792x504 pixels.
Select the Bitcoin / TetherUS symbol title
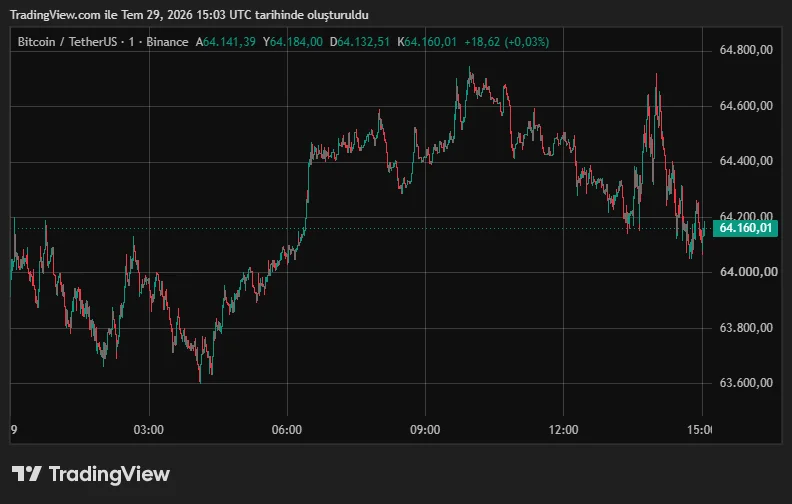[67, 42]
